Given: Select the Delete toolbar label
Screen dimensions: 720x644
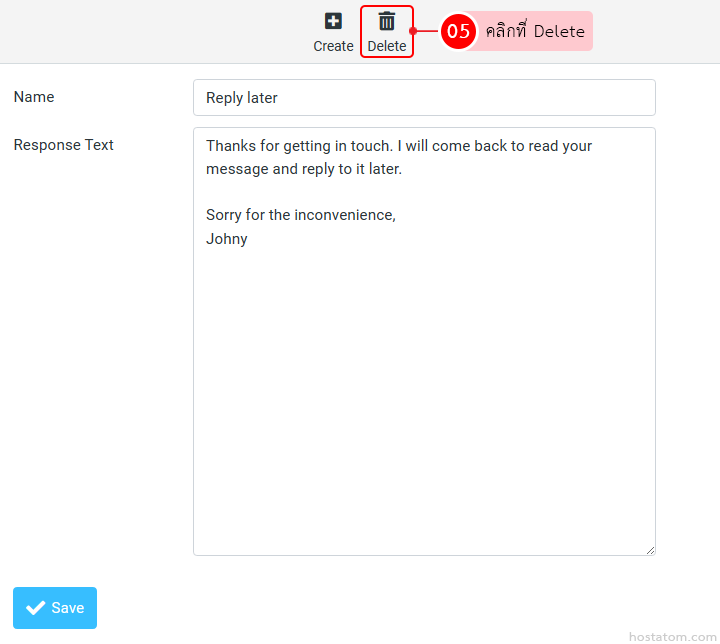Looking at the screenshot, I should click(x=387, y=46).
